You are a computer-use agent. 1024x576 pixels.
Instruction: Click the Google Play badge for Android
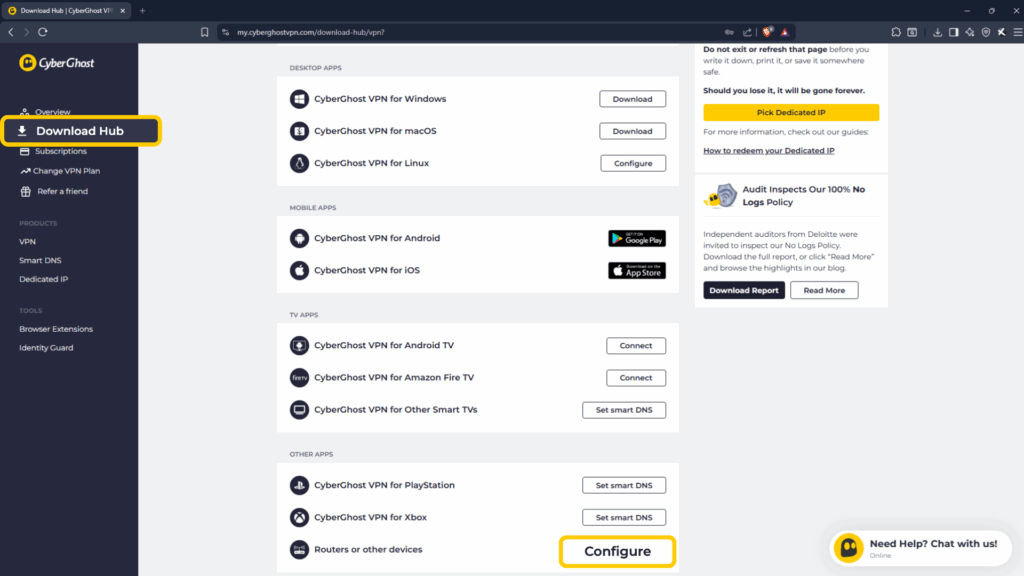637,238
